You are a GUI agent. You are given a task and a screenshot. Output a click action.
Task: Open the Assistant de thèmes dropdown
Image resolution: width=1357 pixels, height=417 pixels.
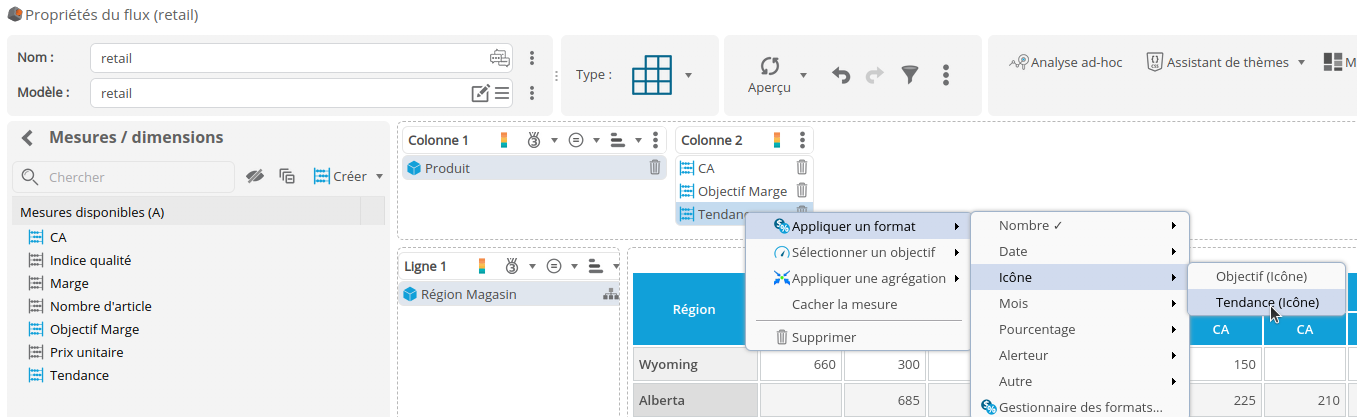1301,62
